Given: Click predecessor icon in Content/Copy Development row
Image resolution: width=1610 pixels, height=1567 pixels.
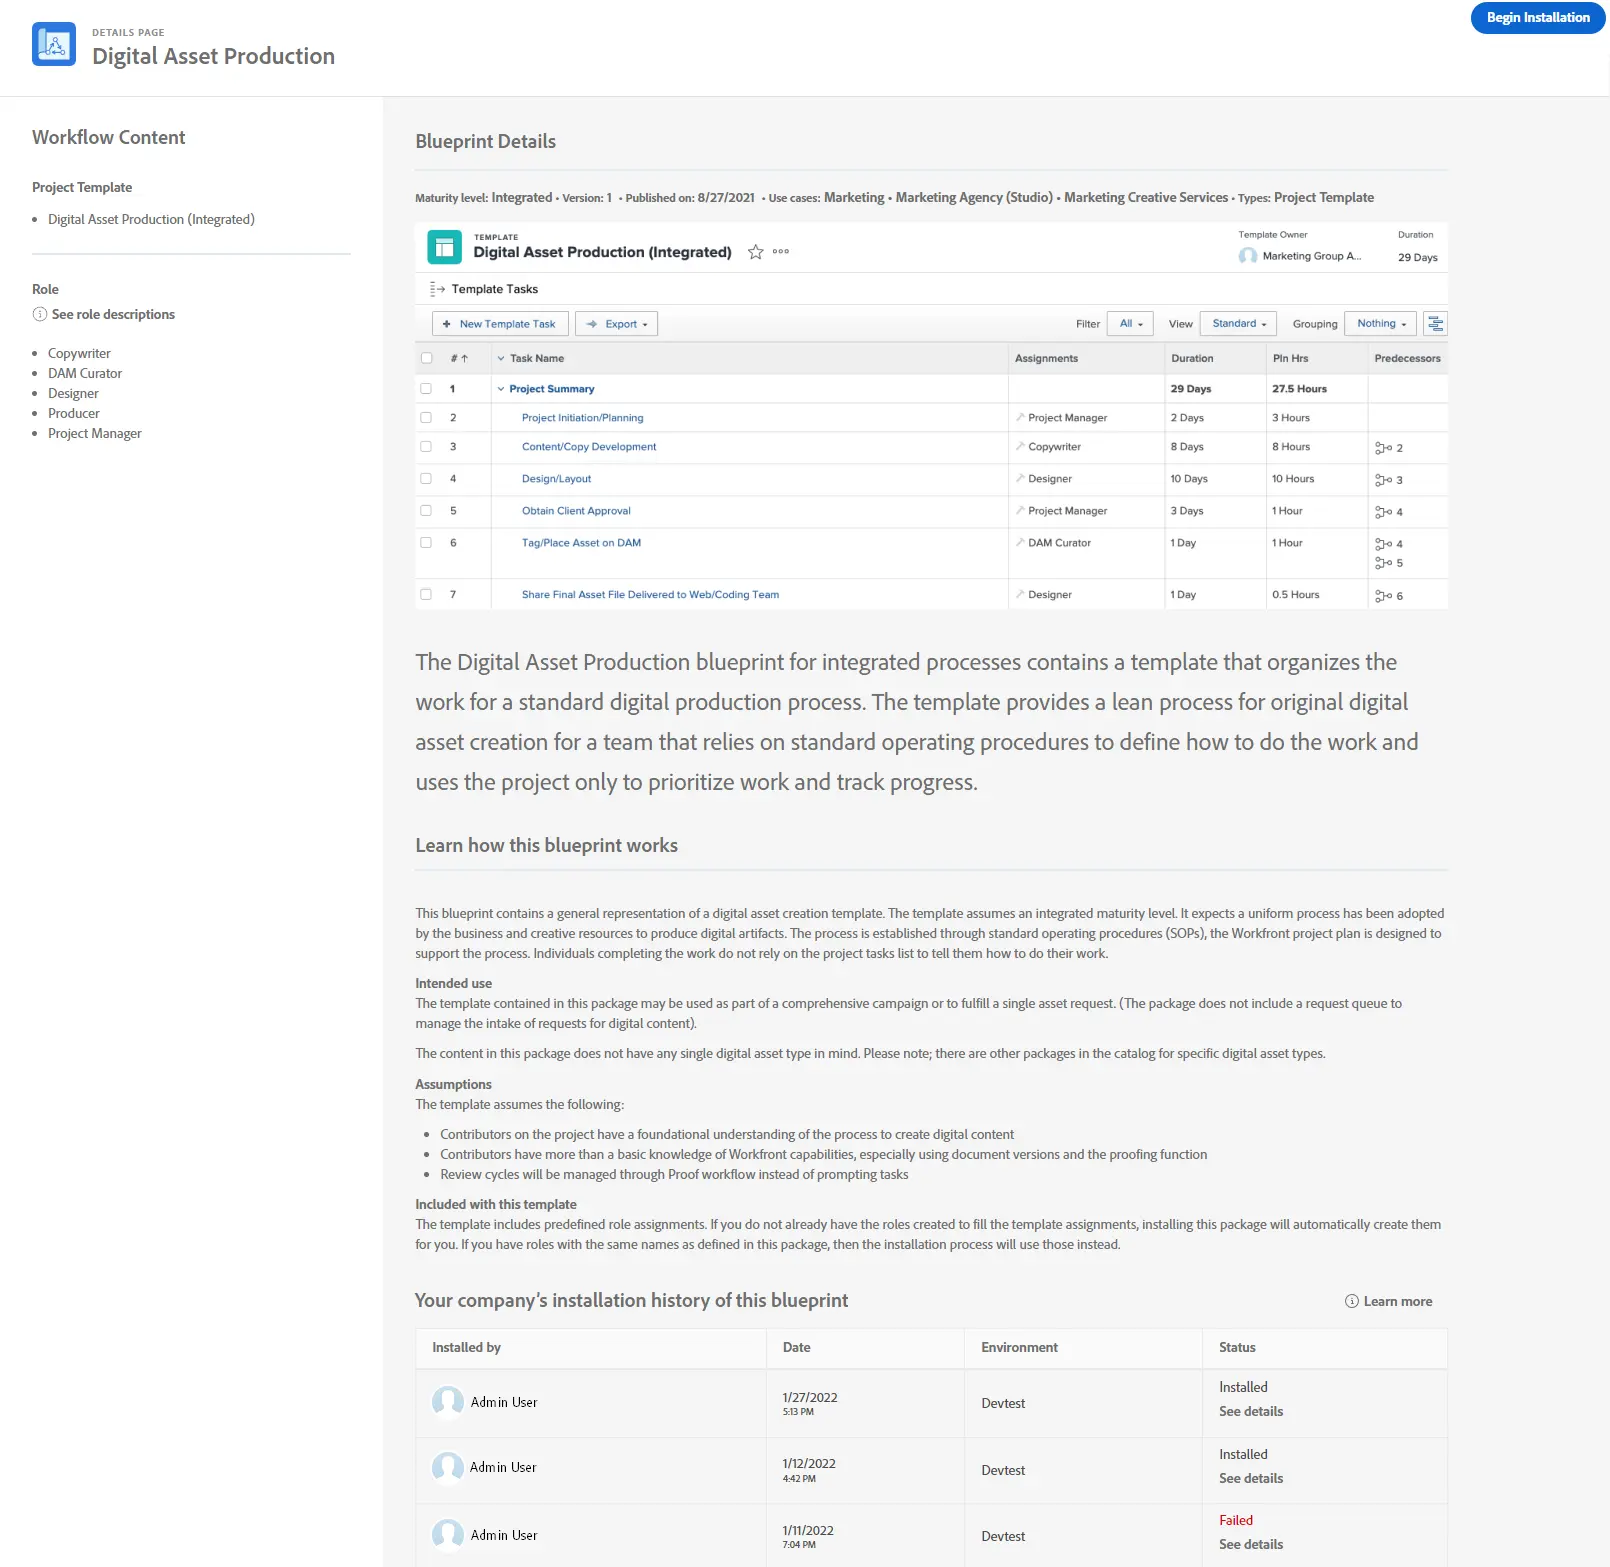Looking at the screenshot, I should [x=1384, y=448].
